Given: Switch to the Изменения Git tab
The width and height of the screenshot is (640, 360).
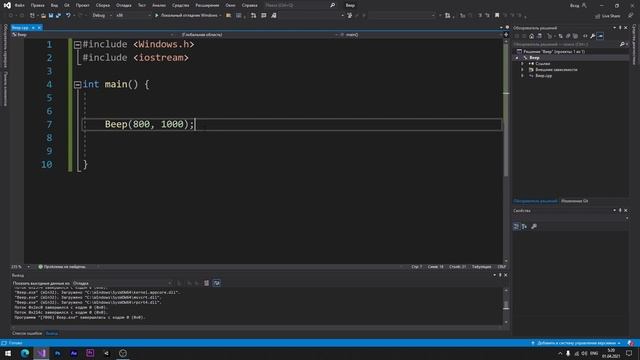Looking at the screenshot, I should (575, 201).
